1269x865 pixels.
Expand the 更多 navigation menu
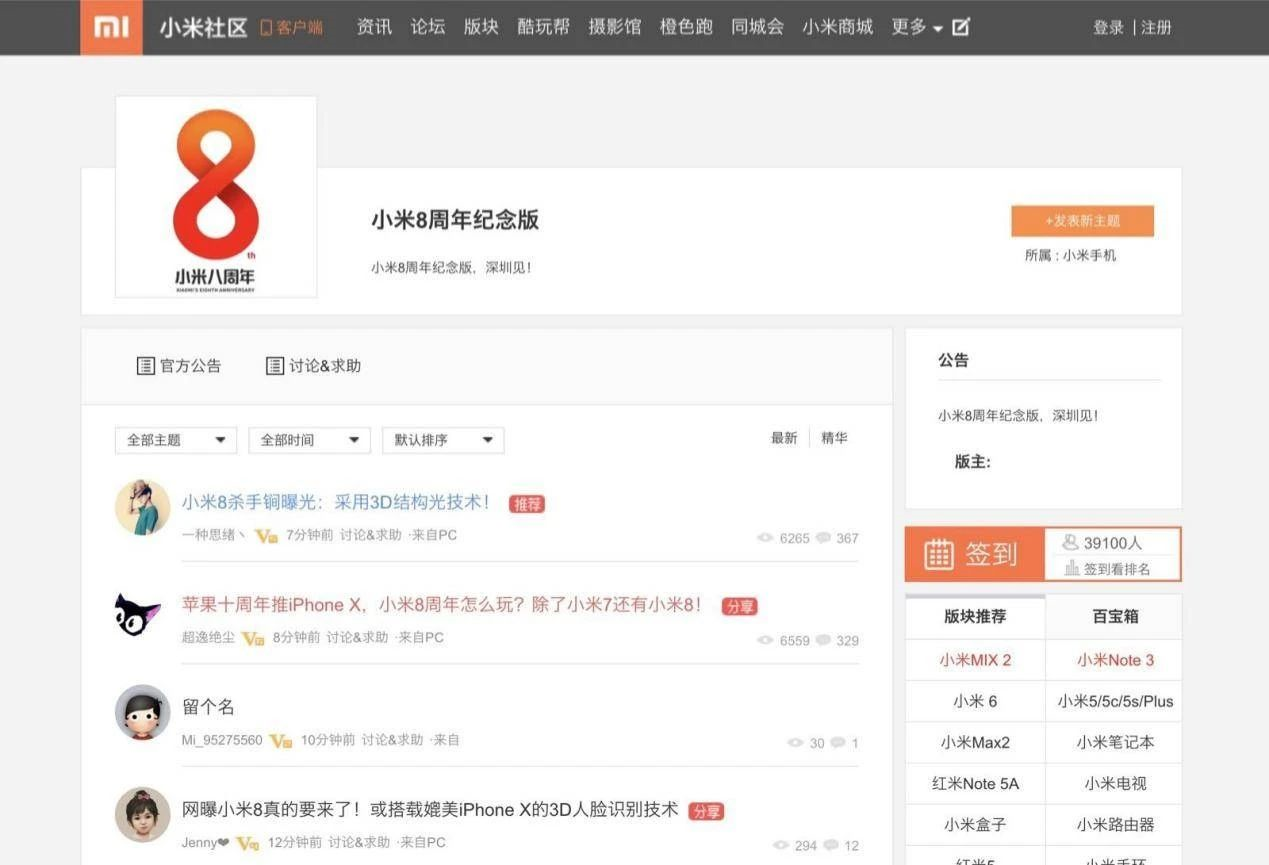pos(916,27)
